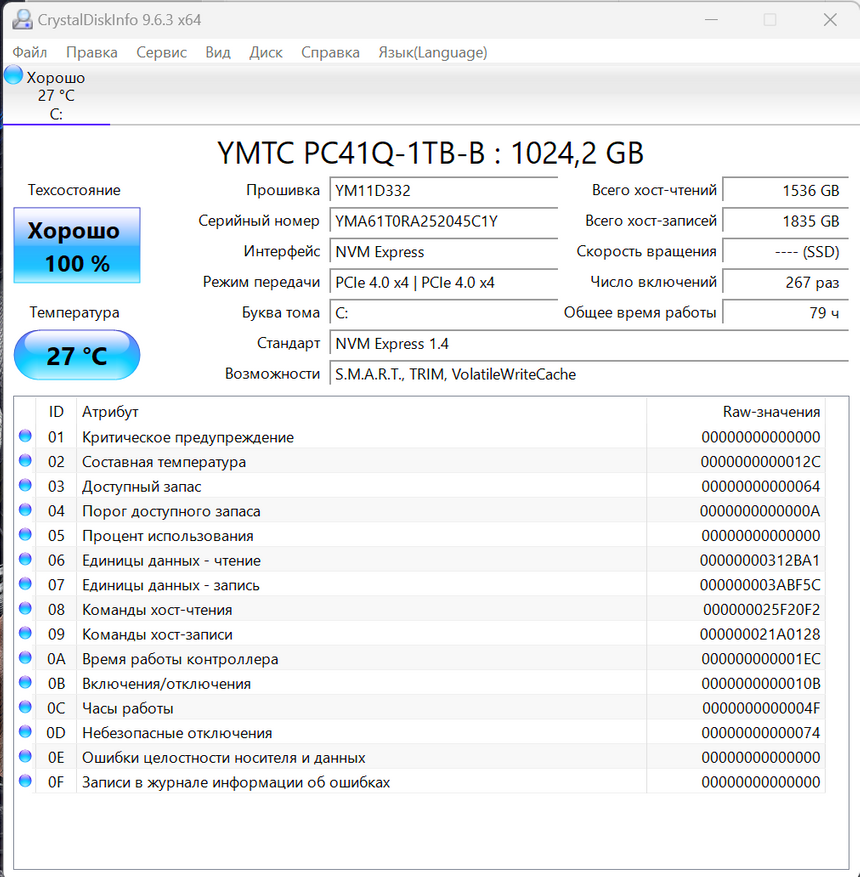Open the Справка menu

pos(330,53)
